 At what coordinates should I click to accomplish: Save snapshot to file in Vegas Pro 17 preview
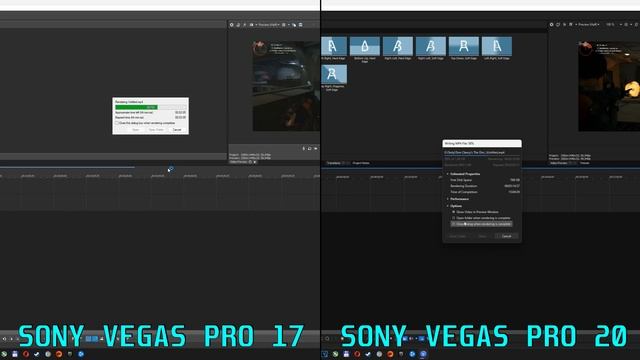pyautogui.click(x=300, y=25)
